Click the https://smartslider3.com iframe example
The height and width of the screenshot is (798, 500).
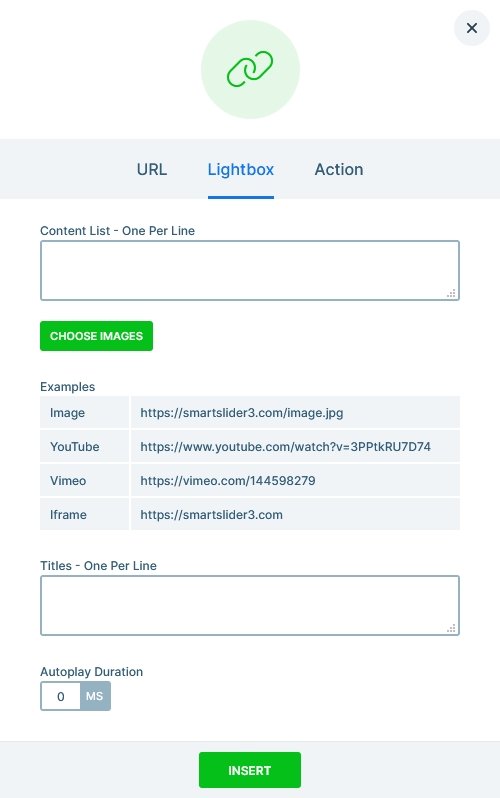tap(211, 515)
